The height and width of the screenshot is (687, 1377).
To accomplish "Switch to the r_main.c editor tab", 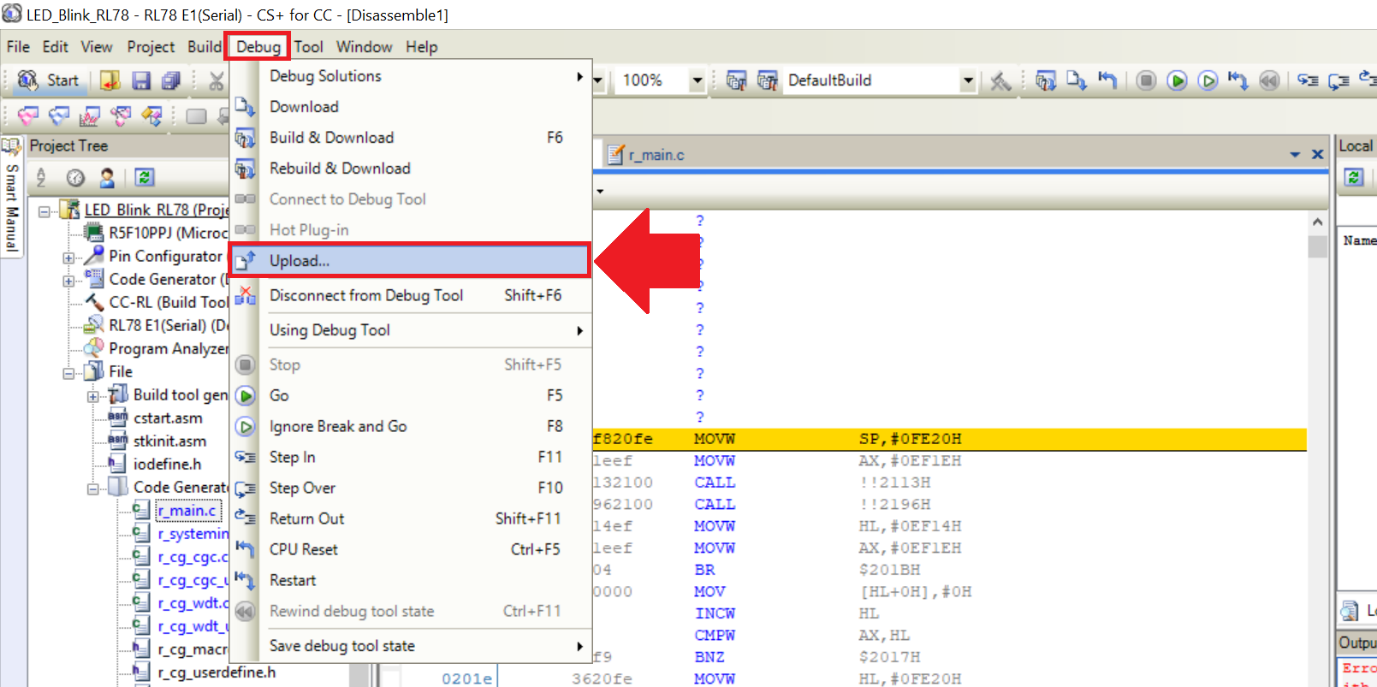I will (x=646, y=155).
